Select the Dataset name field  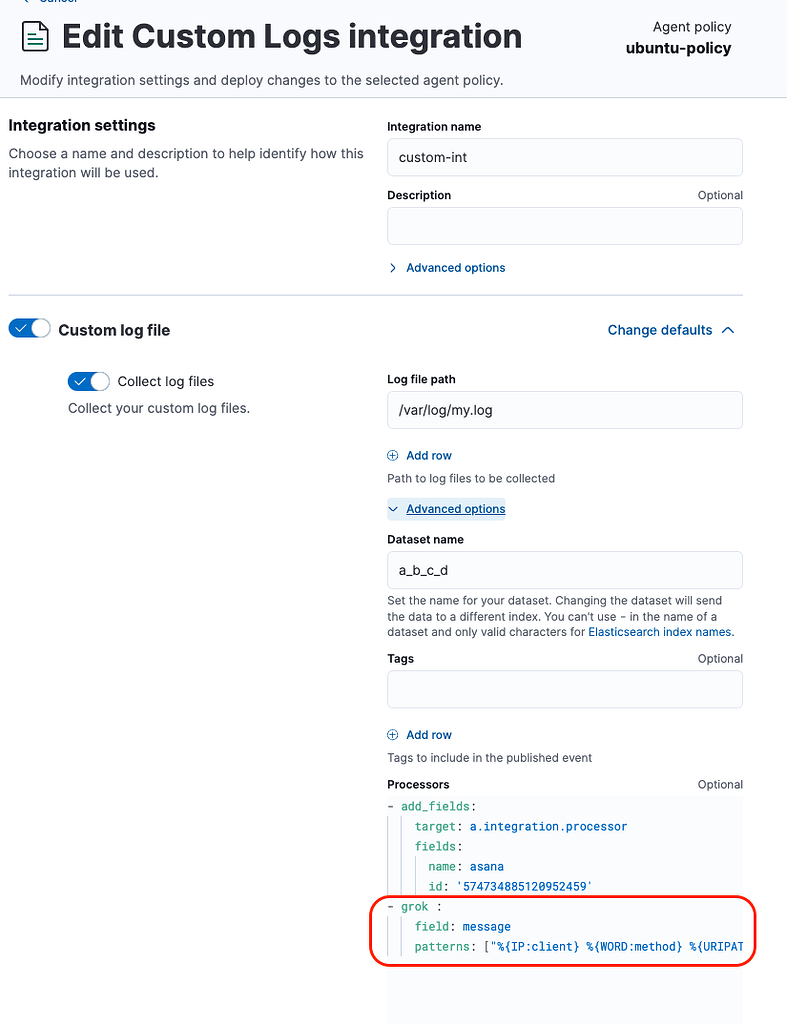tap(565, 570)
